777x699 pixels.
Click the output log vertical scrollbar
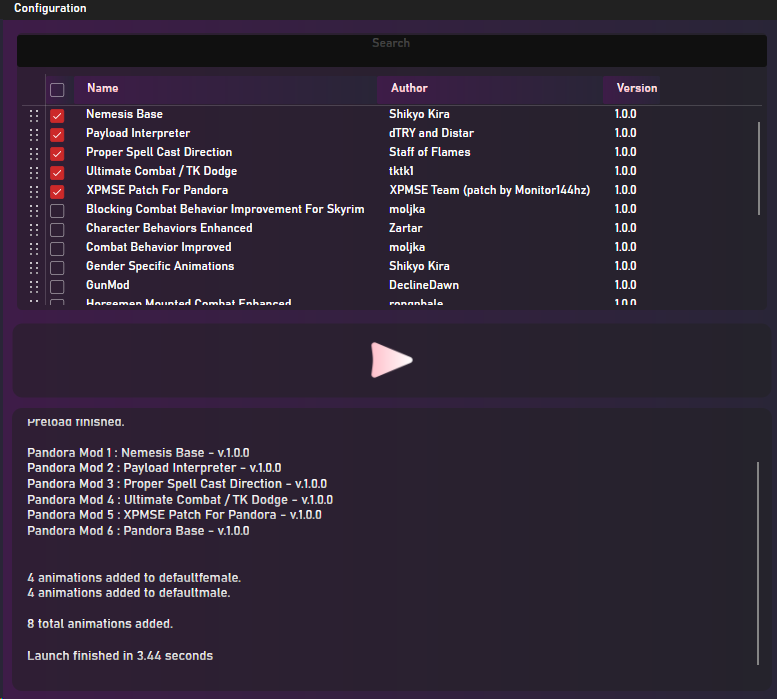click(758, 563)
